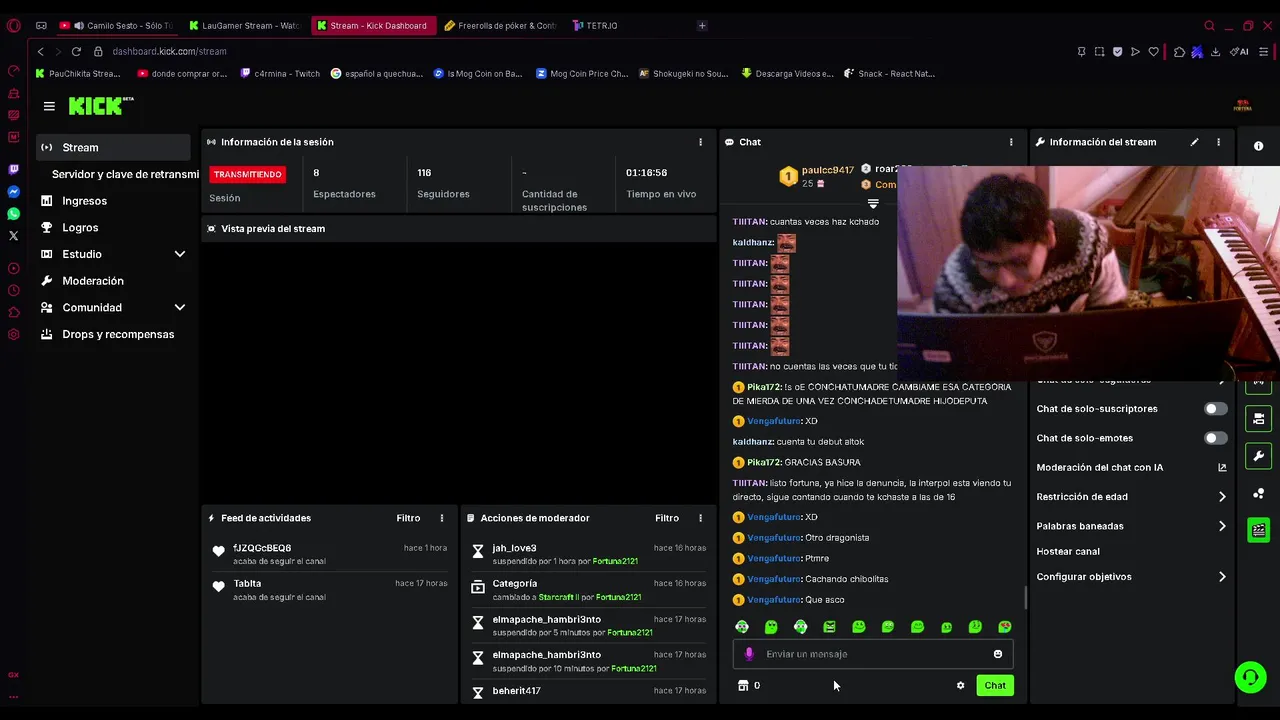The height and width of the screenshot is (720, 1280).
Task: Click the heart bookmark icon in the address bar
Action: tap(1153, 52)
